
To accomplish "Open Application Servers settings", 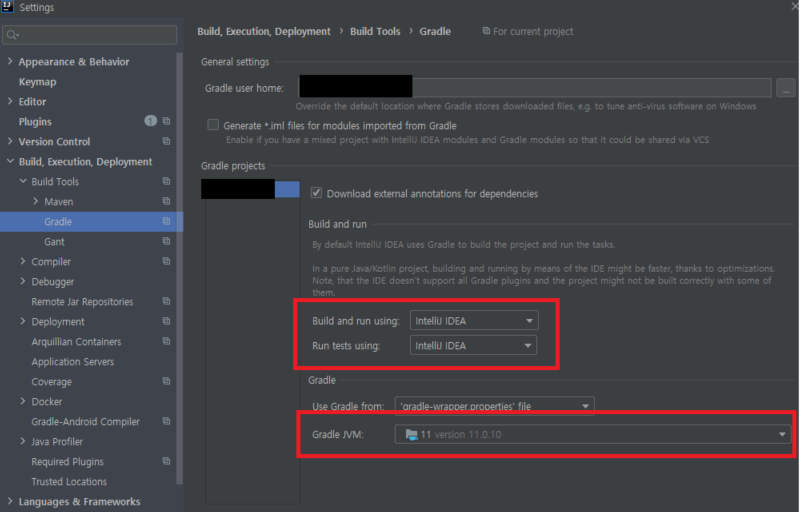I will pyautogui.click(x=73, y=362).
